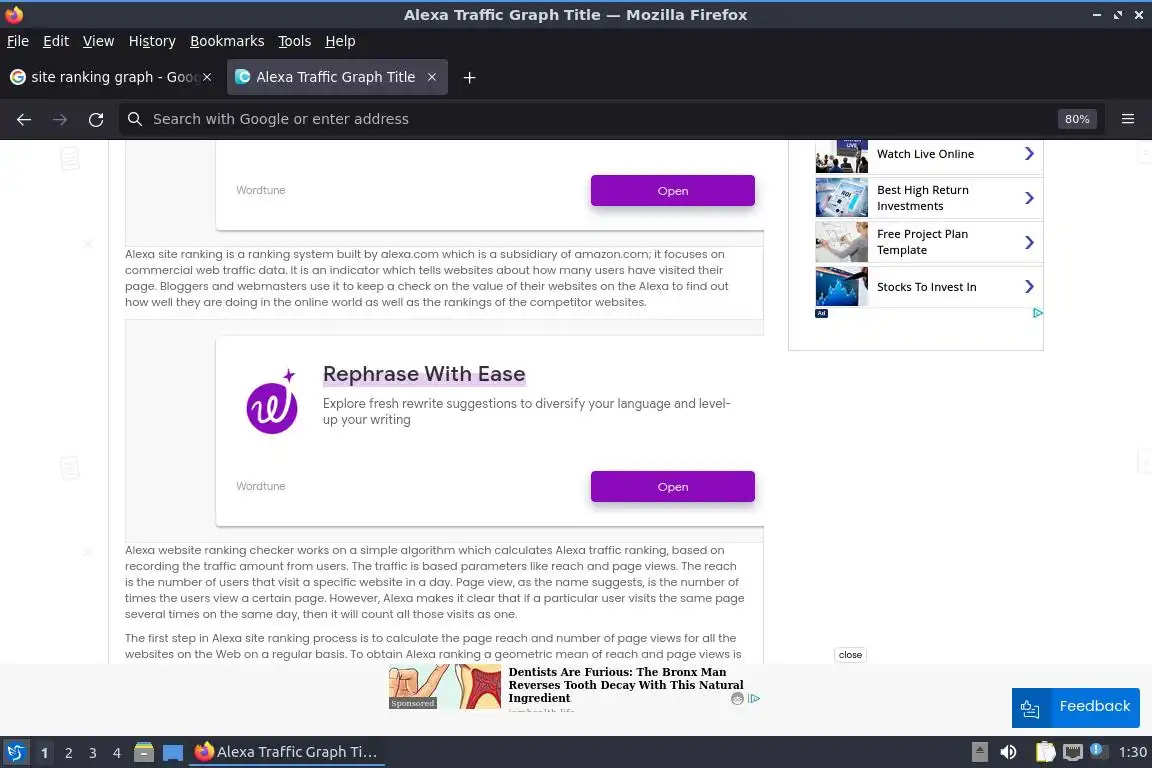
Task: Go back to the previous page
Action: [24, 119]
